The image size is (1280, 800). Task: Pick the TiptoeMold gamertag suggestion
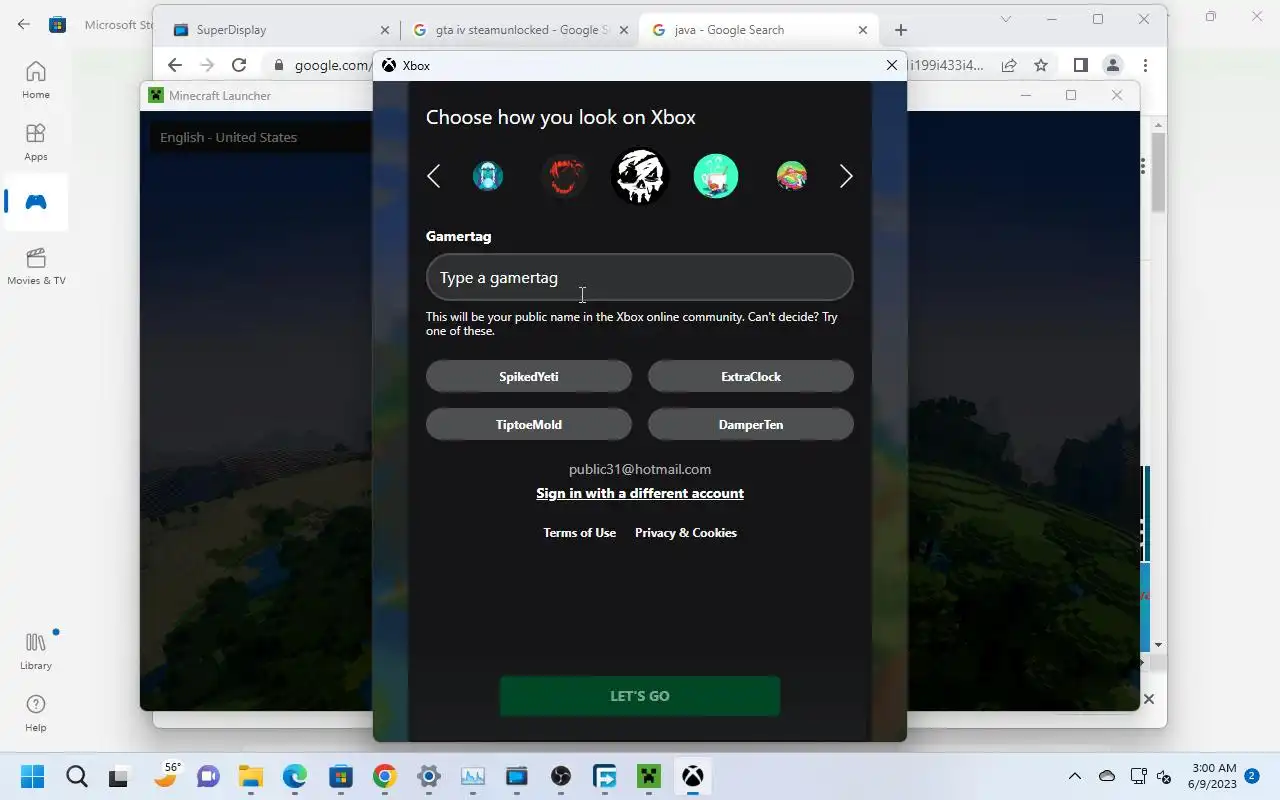(529, 425)
